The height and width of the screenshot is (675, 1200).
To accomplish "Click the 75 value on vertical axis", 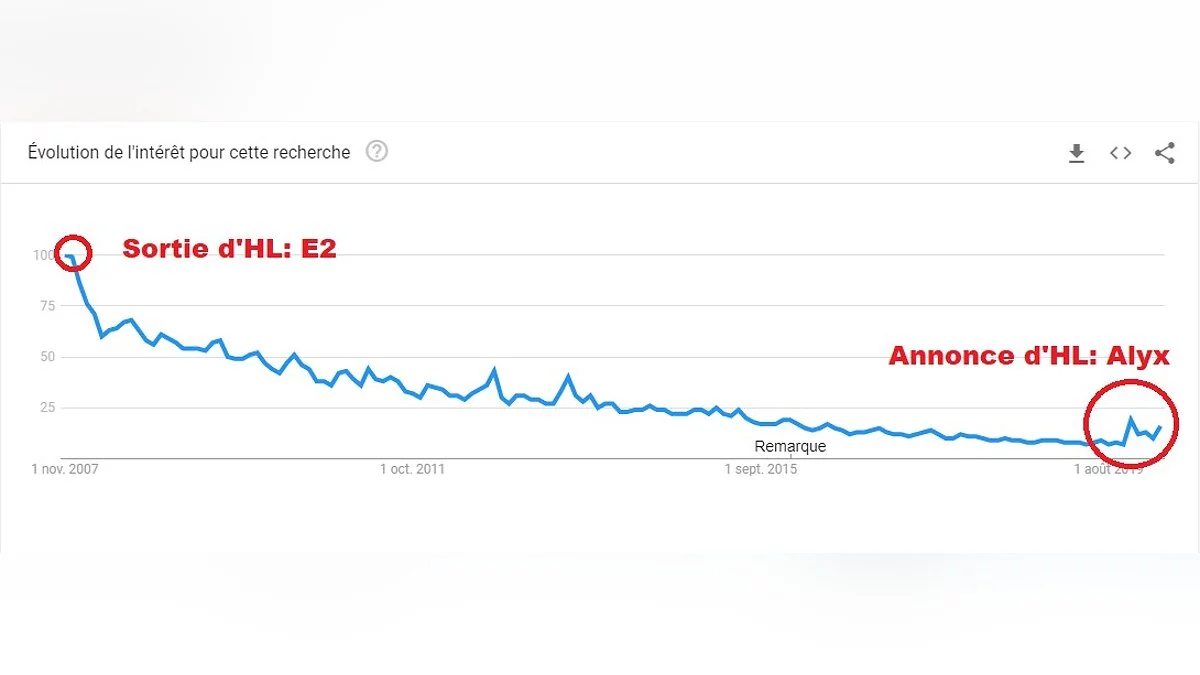I will pos(46,306).
